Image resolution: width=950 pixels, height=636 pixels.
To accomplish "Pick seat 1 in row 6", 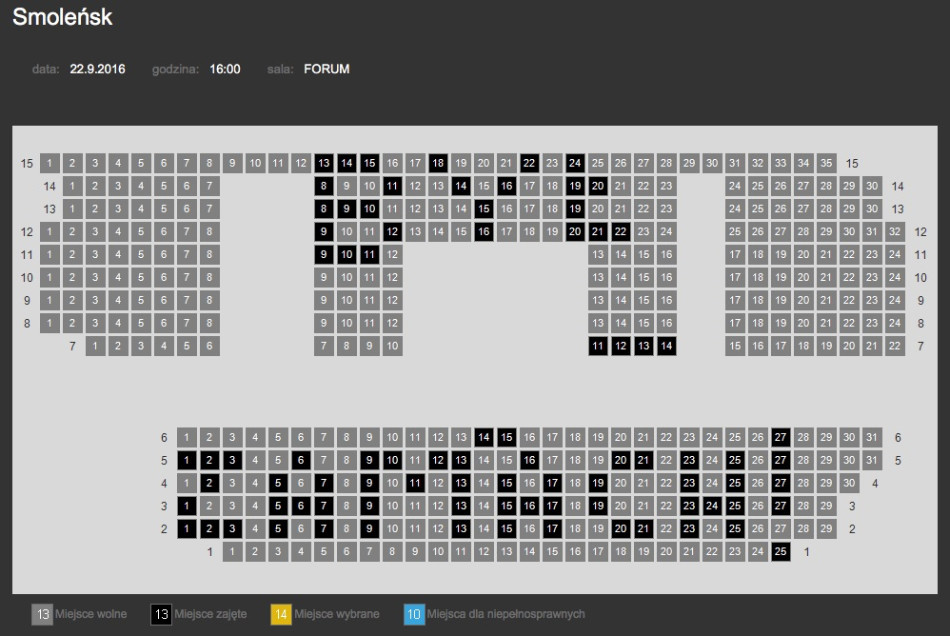I will tap(187, 437).
